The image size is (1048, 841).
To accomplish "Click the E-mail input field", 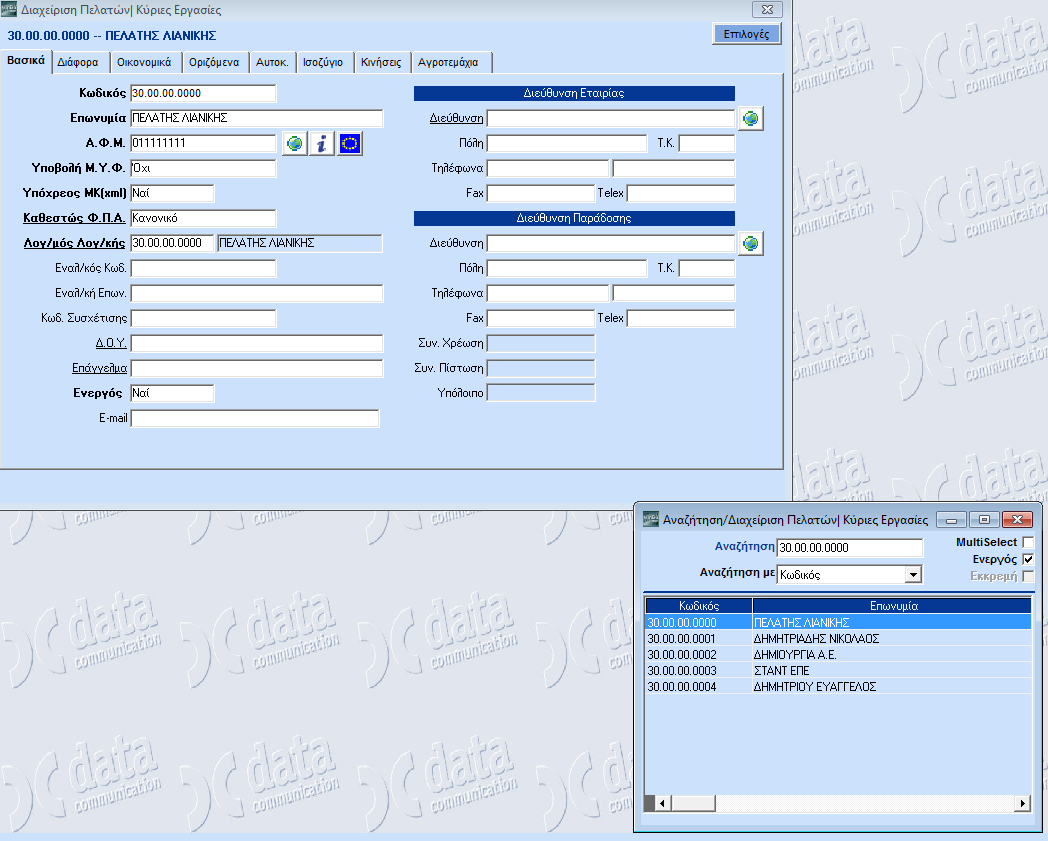I will click(255, 418).
